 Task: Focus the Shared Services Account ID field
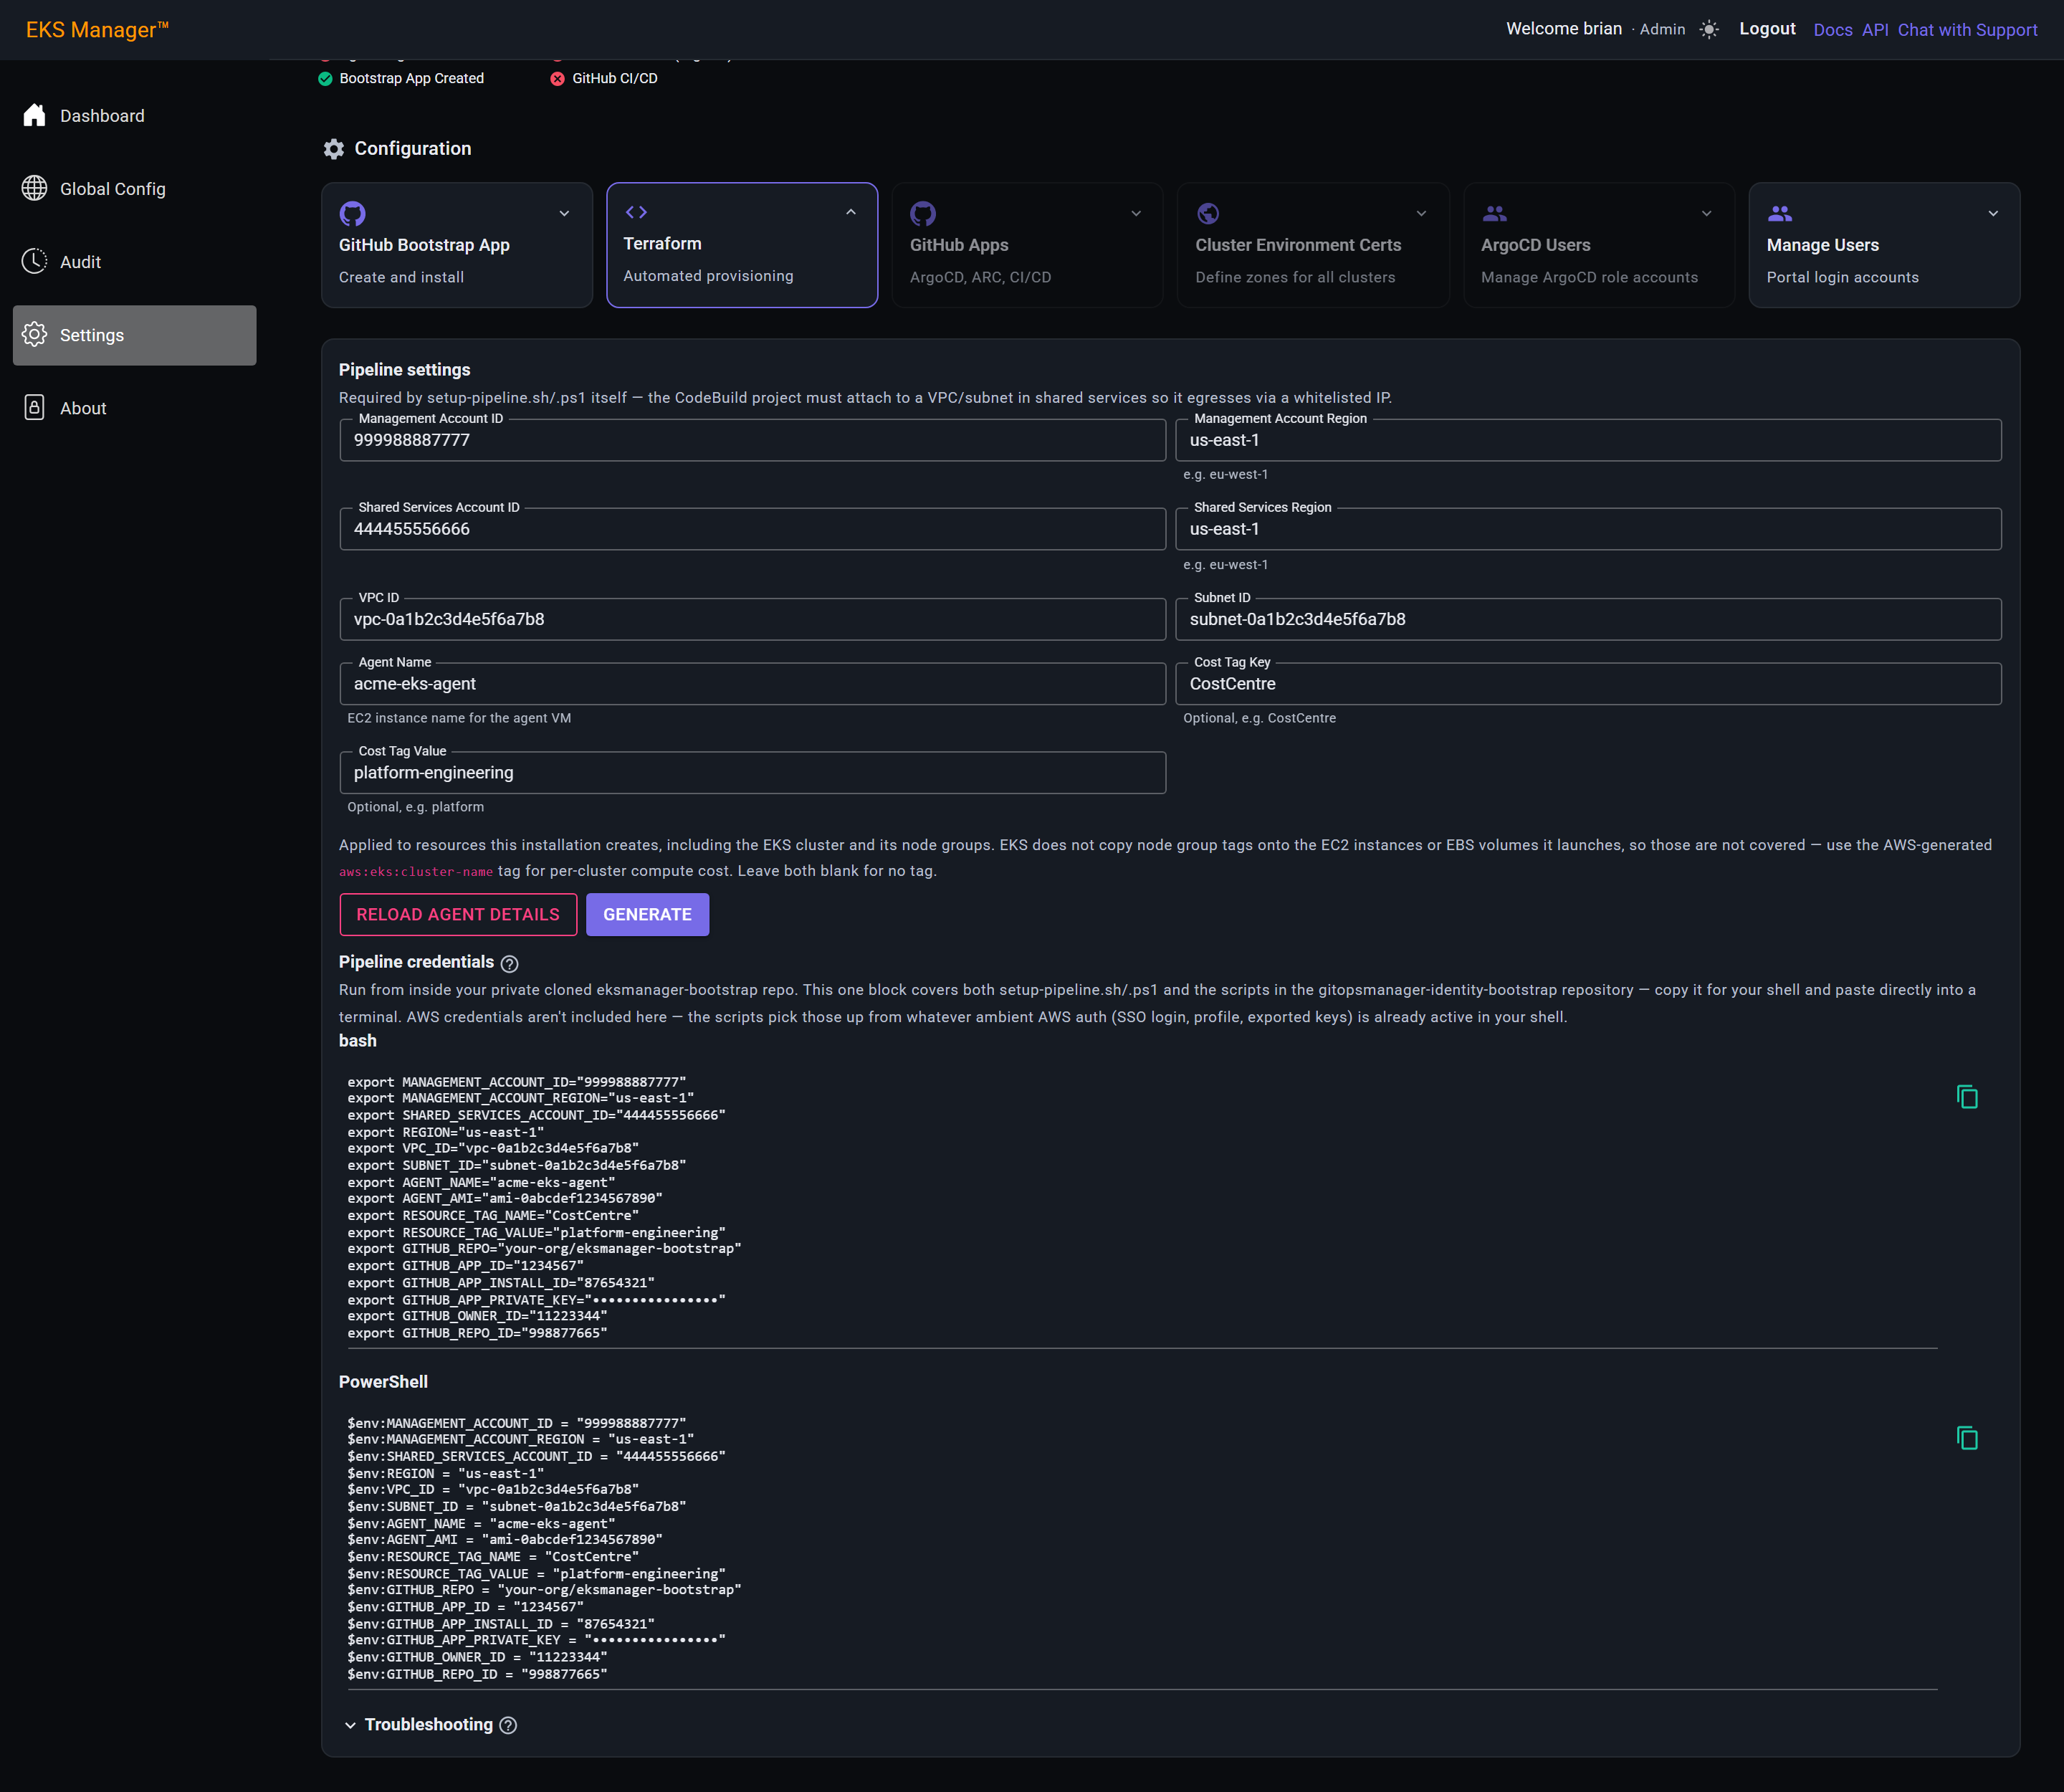pos(752,529)
